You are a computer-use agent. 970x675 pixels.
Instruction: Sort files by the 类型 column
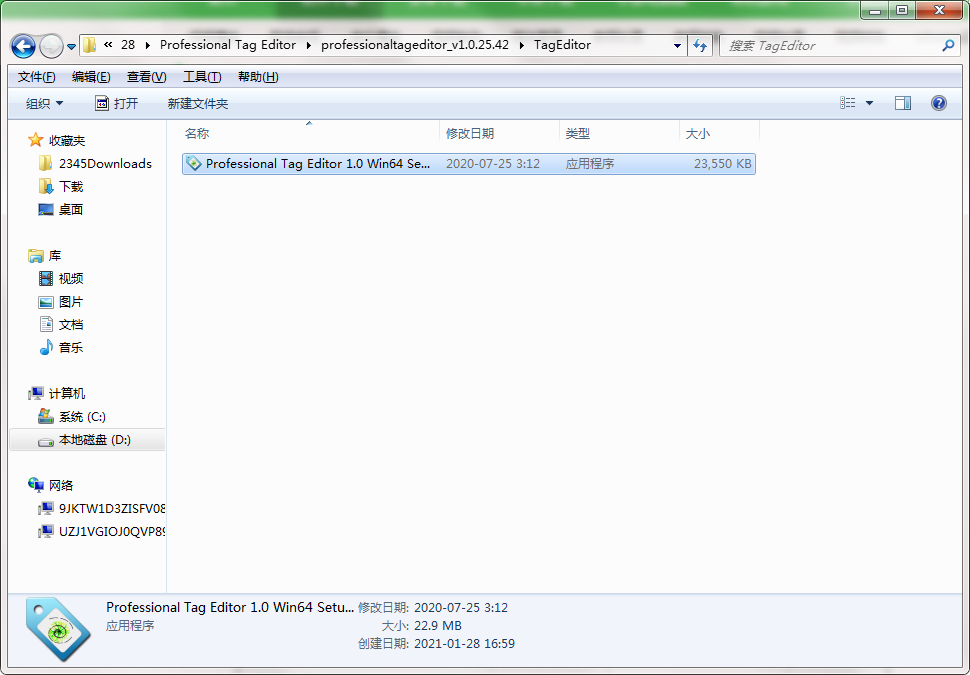point(619,133)
